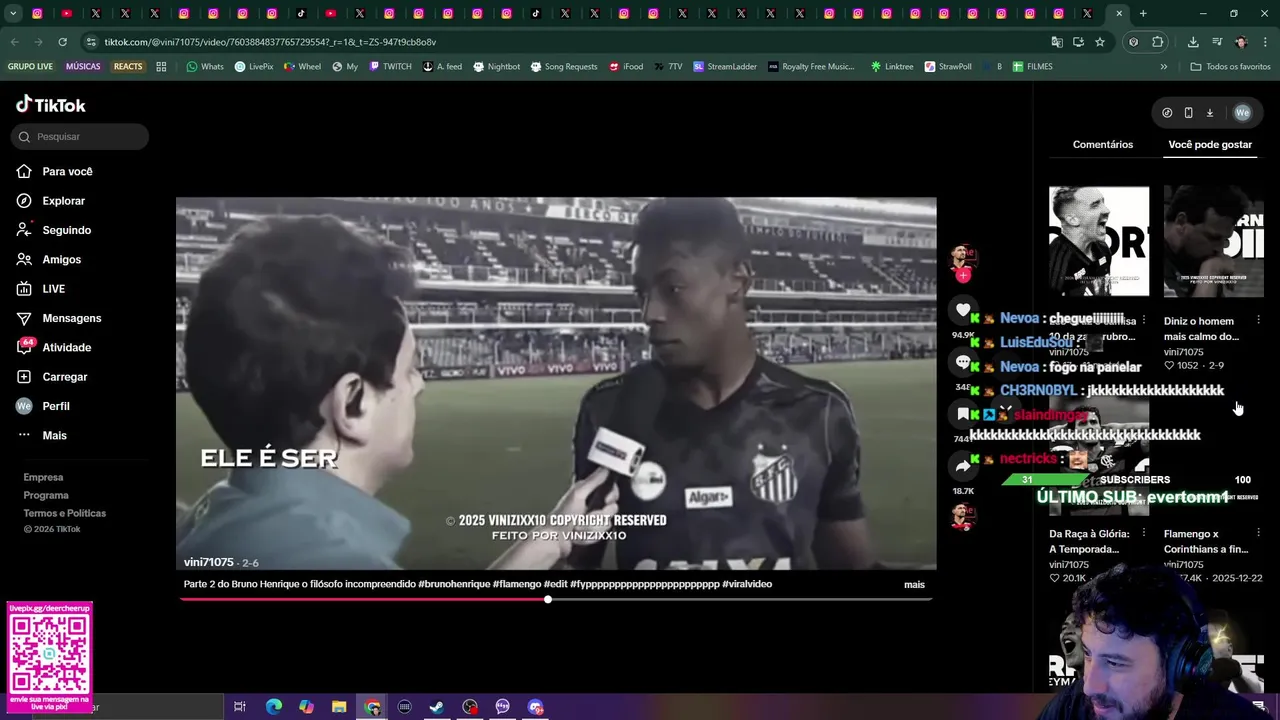Image resolution: width=1280 pixels, height=720 pixels.
Task: Open Steam from the taskbar
Action: point(437,707)
